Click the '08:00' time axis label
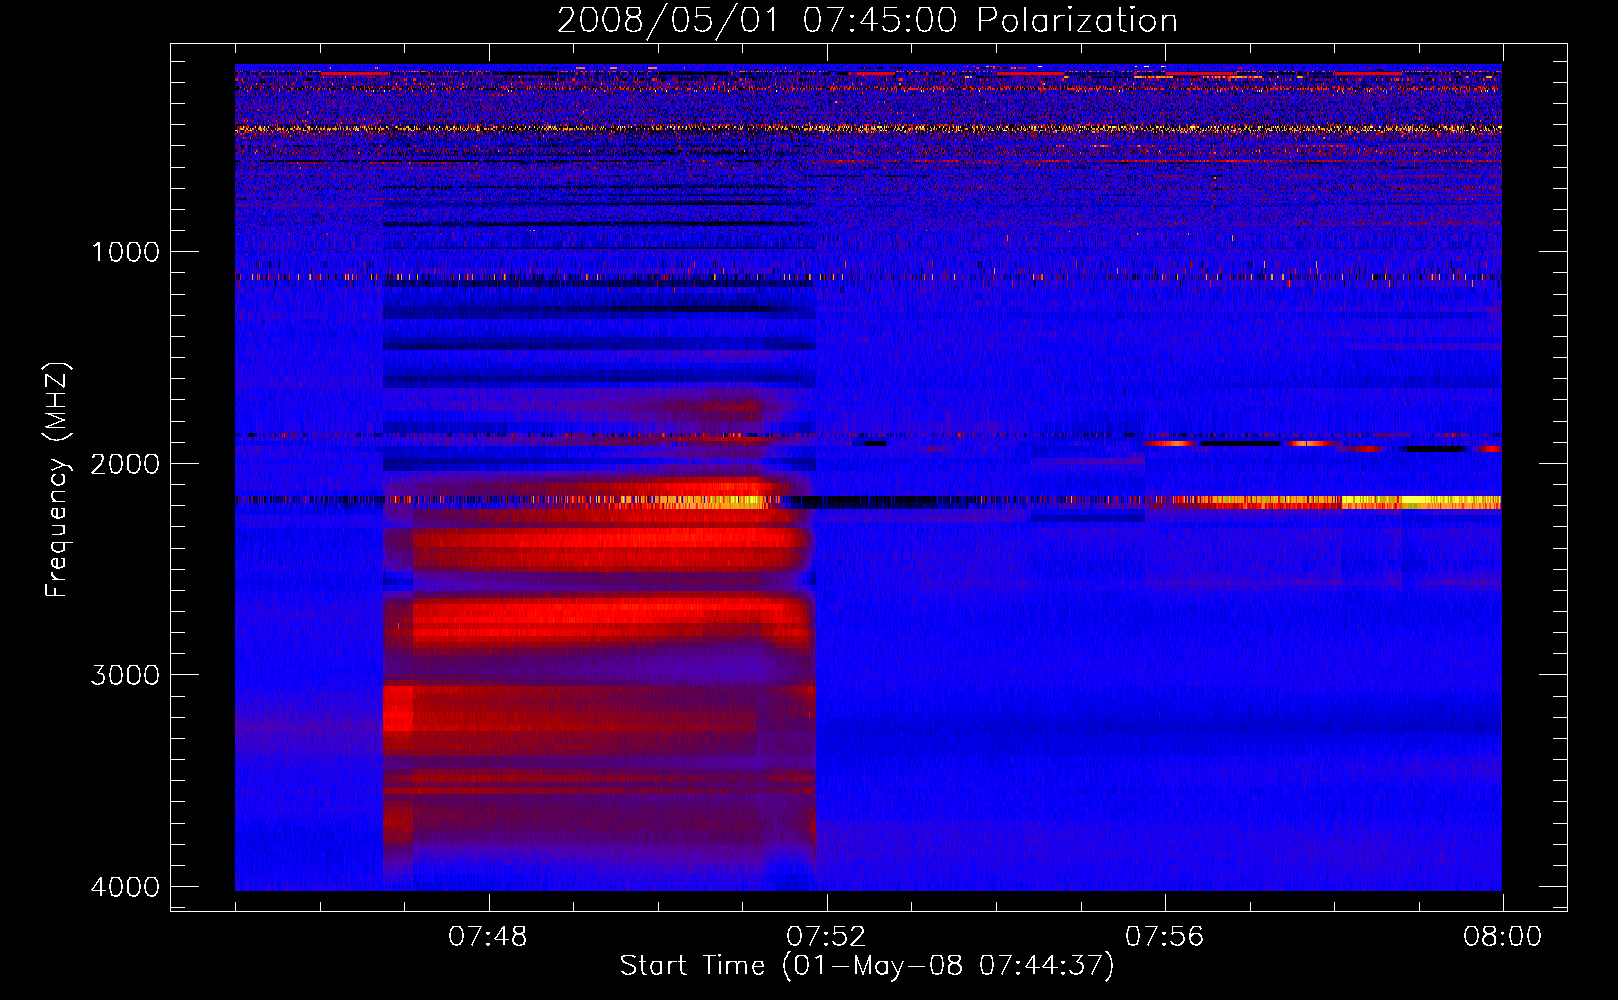 point(1502,937)
